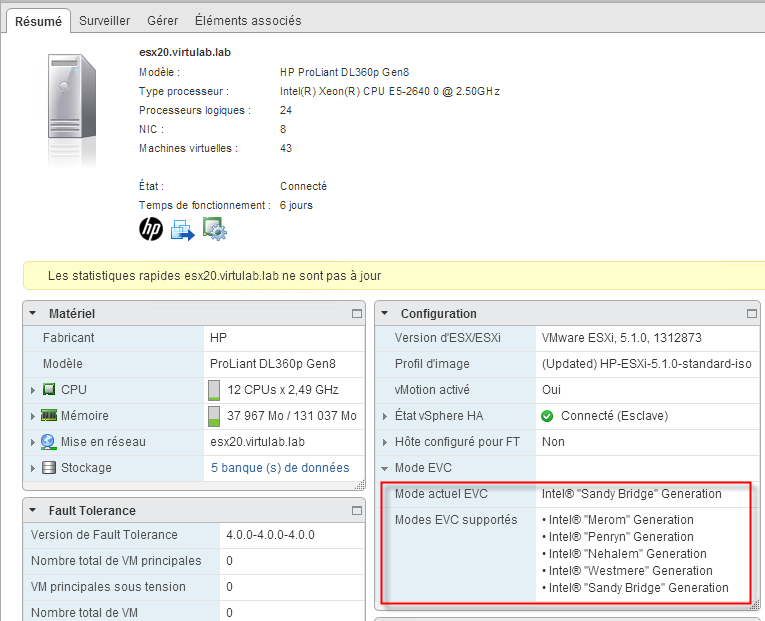Viewport: 765px width, 621px height.
Task: Click ProLiant DL360p Gen8 in Matériel panel
Action: click(273, 363)
